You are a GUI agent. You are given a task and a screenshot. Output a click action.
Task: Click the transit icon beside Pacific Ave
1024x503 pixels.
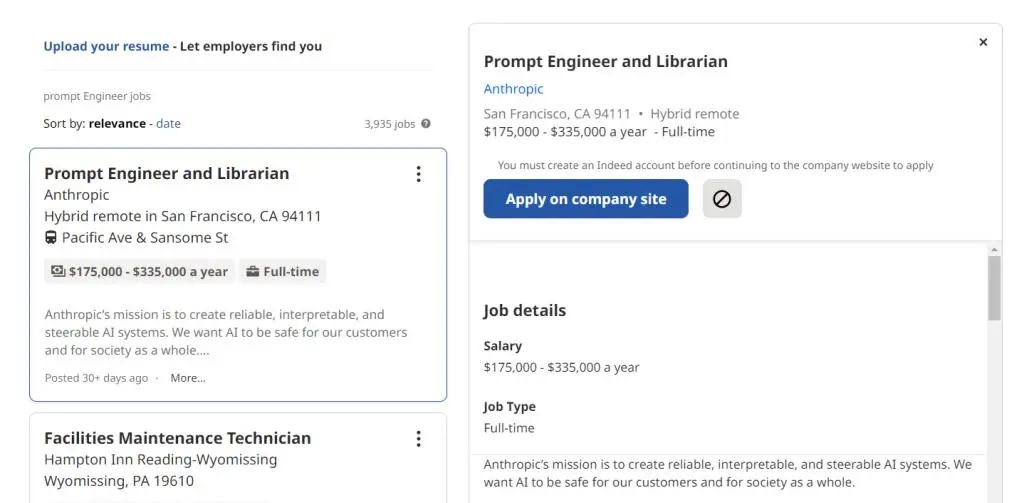click(51, 238)
